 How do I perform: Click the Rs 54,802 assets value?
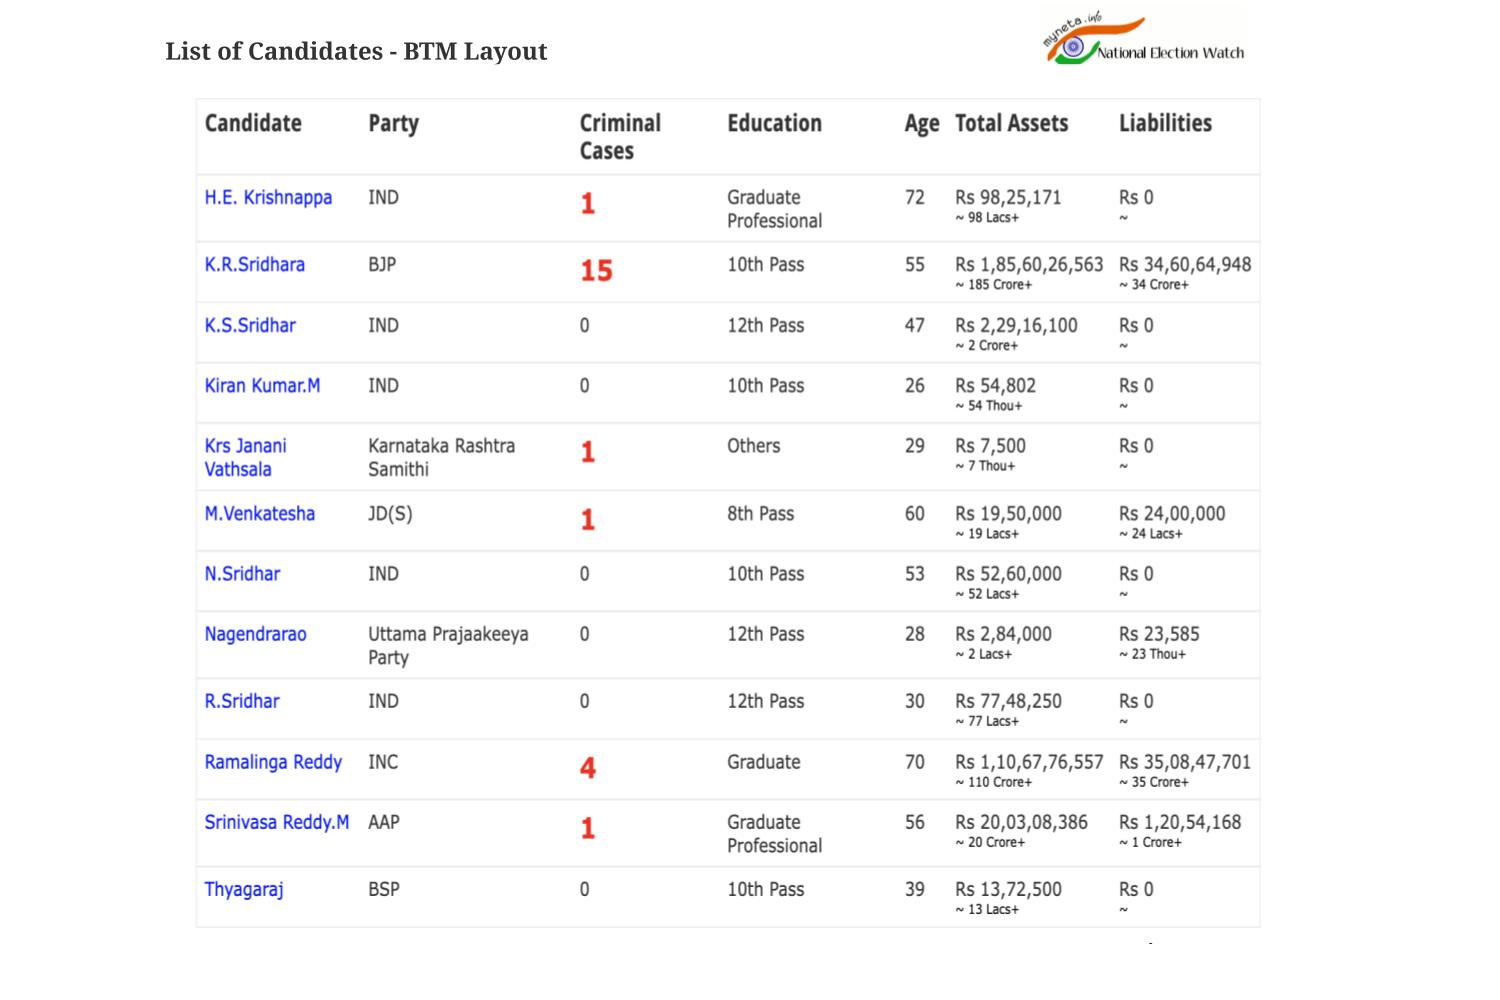tap(995, 385)
